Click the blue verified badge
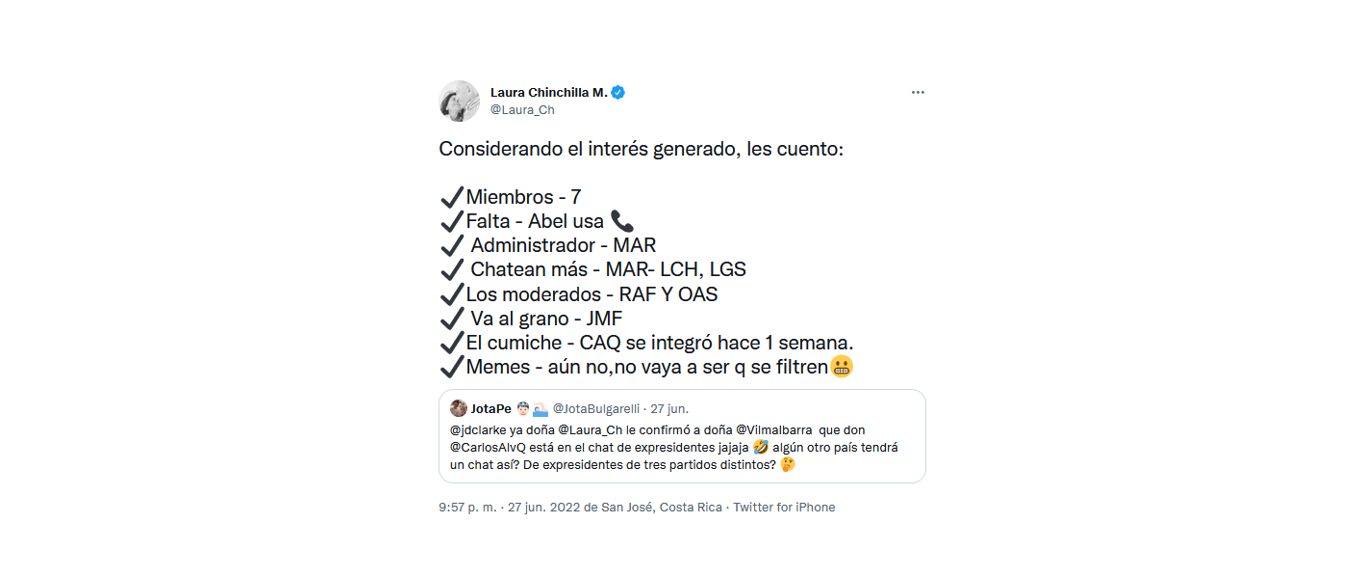1359x573 pixels. pyautogui.click(x=619, y=93)
